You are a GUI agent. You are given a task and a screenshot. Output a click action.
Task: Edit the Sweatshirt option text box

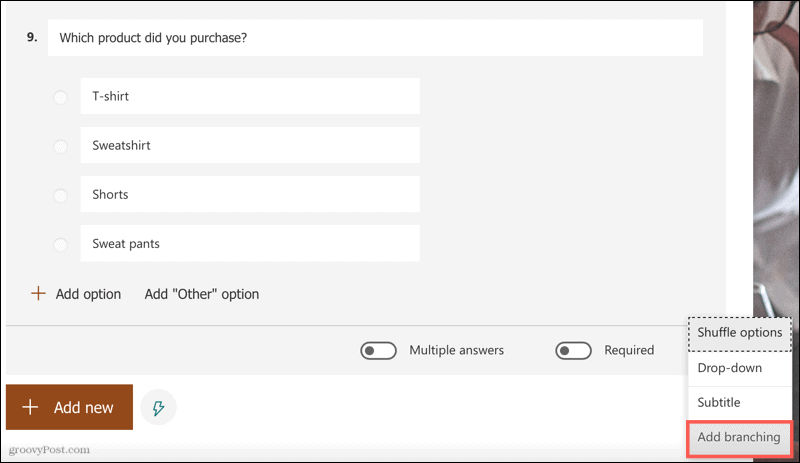click(x=250, y=146)
